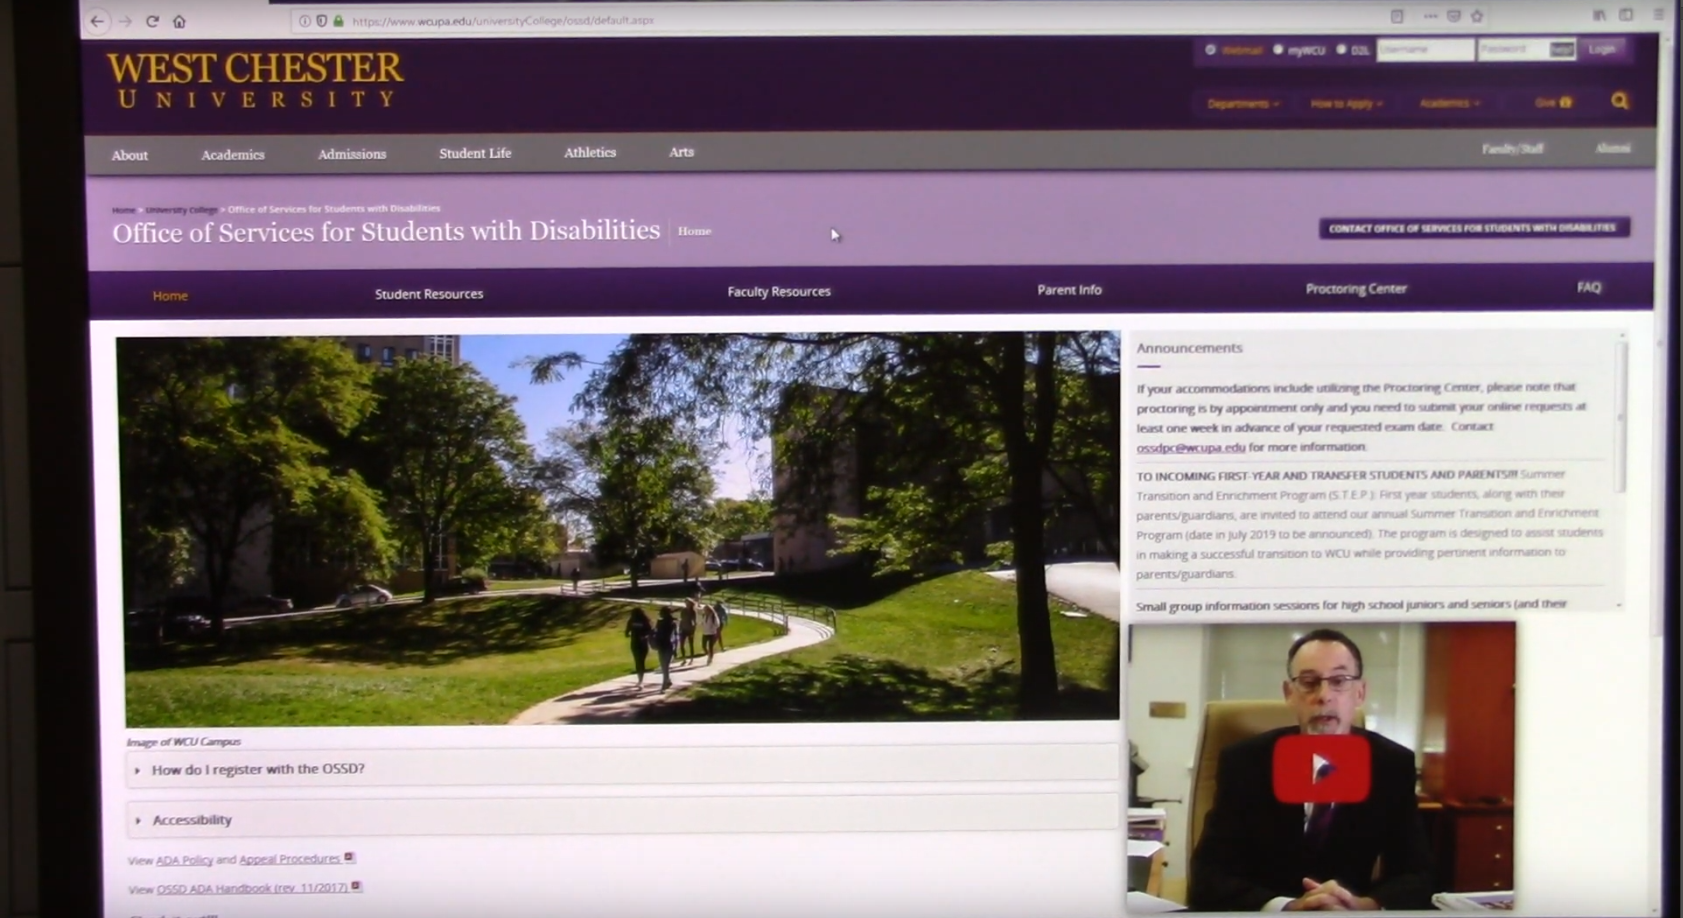This screenshot has width=1683, height=918.
Task: Open the How to Apply dropdown
Action: click(1347, 103)
